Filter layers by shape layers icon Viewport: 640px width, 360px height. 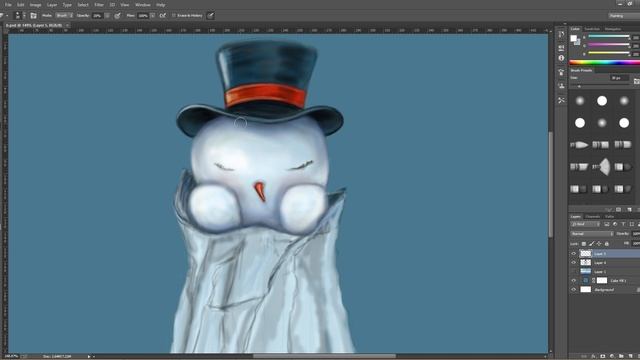[x=631, y=224]
